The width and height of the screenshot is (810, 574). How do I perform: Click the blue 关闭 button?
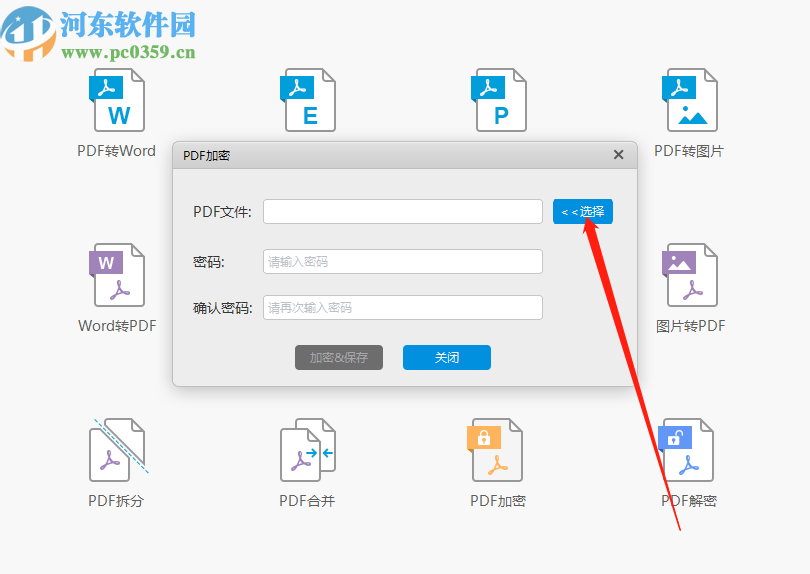coord(447,358)
